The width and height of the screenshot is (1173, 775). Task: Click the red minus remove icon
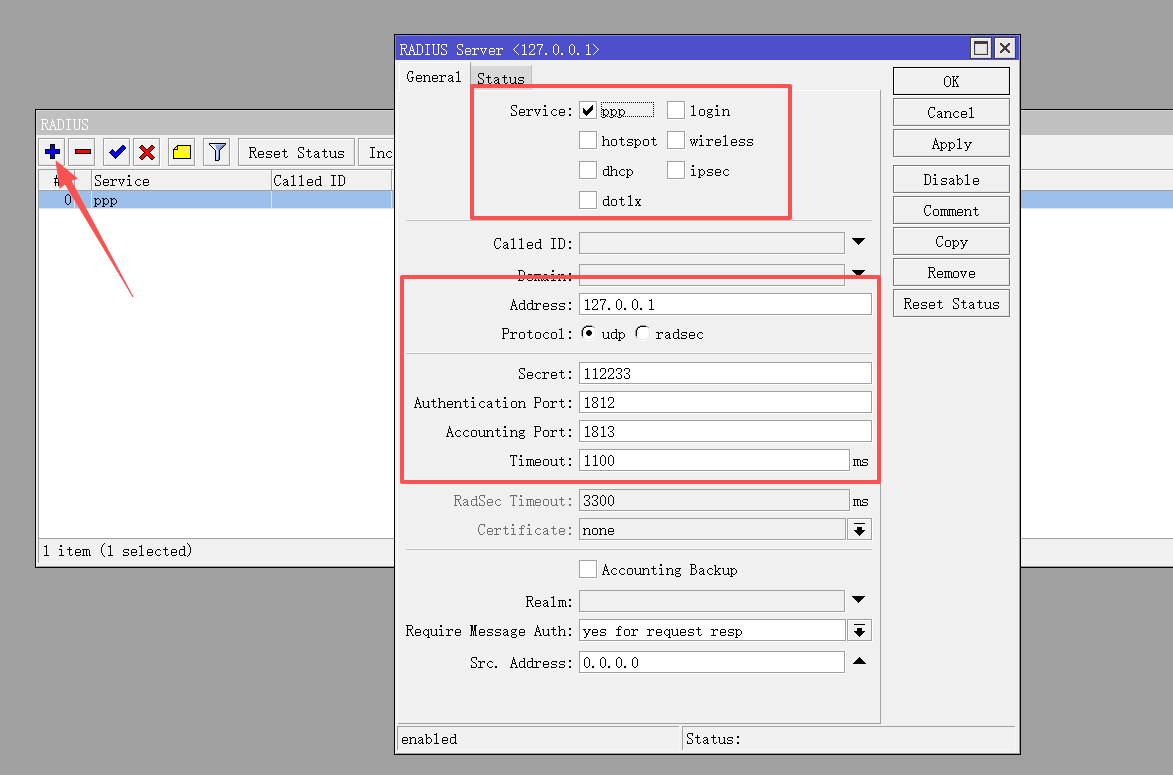pyautogui.click(x=83, y=152)
